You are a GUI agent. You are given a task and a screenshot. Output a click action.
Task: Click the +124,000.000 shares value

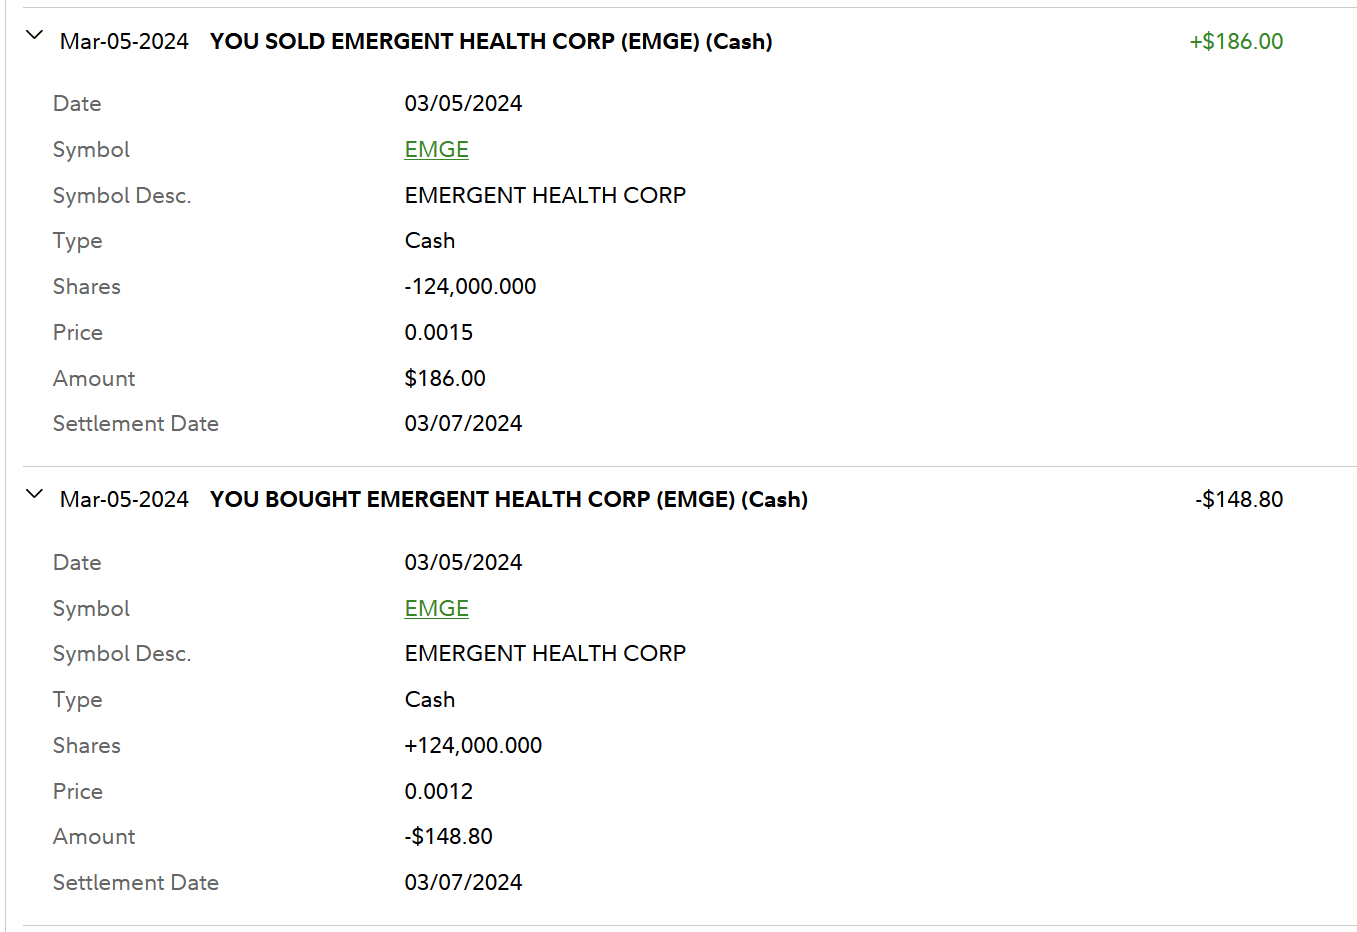click(x=473, y=746)
